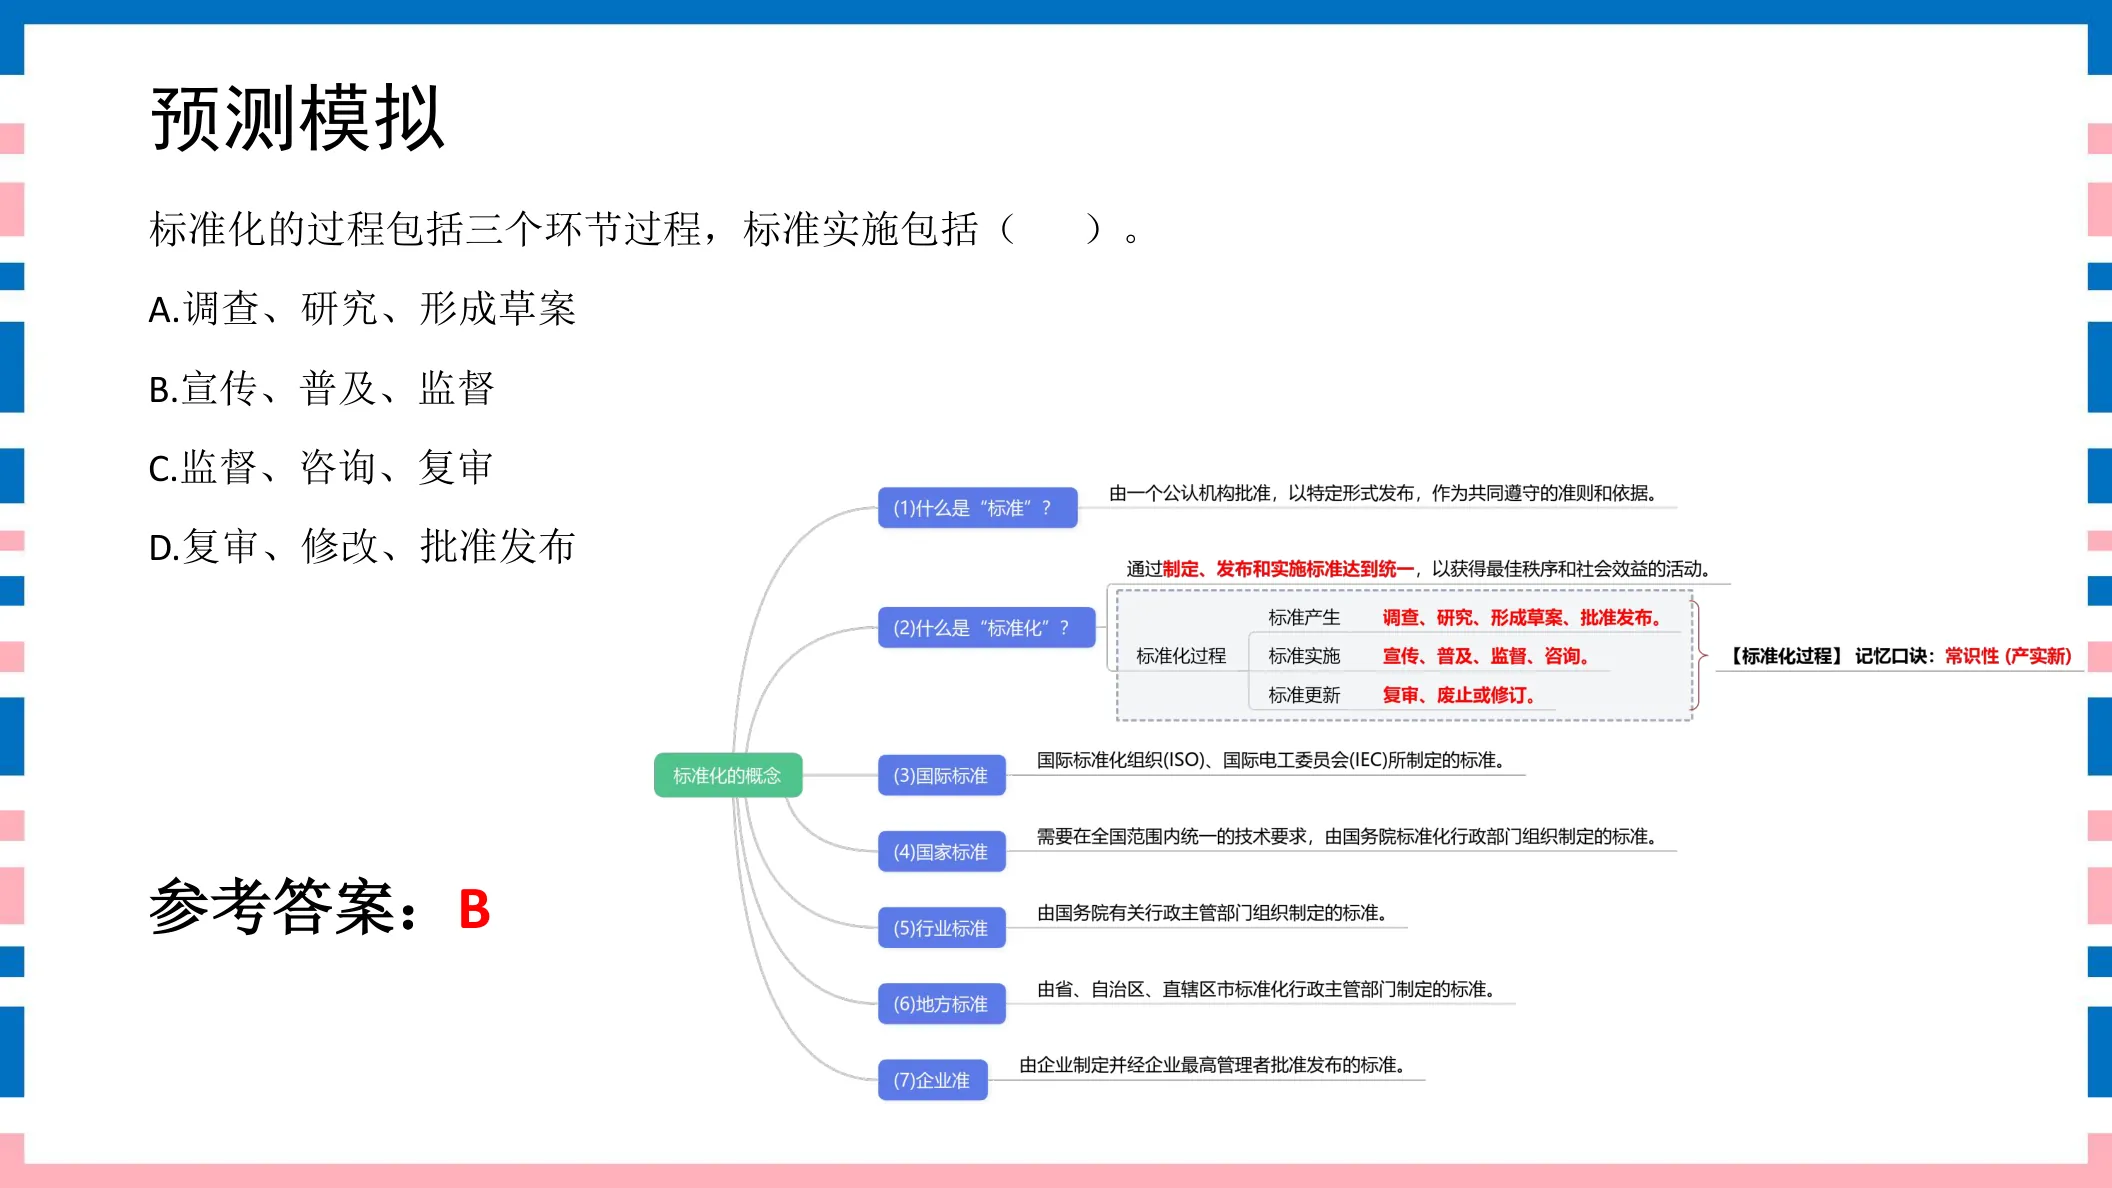Select the (3)国际标准 node
Image resolution: width=2112 pixels, height=1188 pixels.
coord(941,775)
